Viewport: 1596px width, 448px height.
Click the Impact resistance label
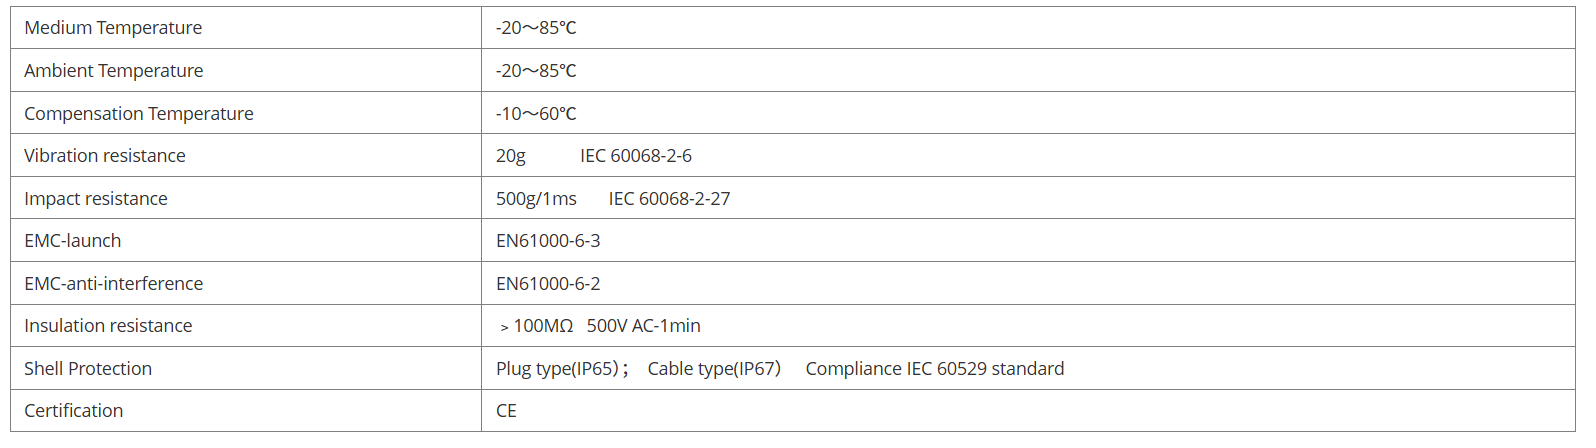pyautogui.click(x=96, y=199)
